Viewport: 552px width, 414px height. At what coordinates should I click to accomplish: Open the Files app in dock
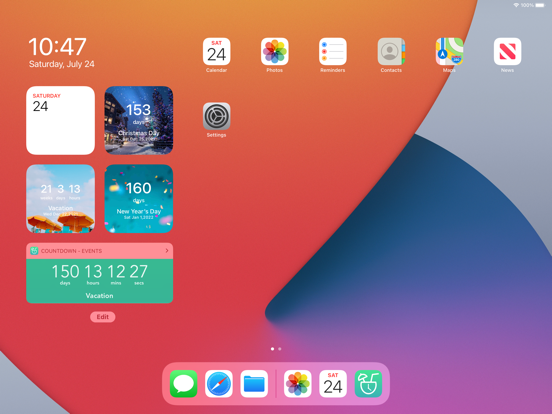tap(254, 384)
